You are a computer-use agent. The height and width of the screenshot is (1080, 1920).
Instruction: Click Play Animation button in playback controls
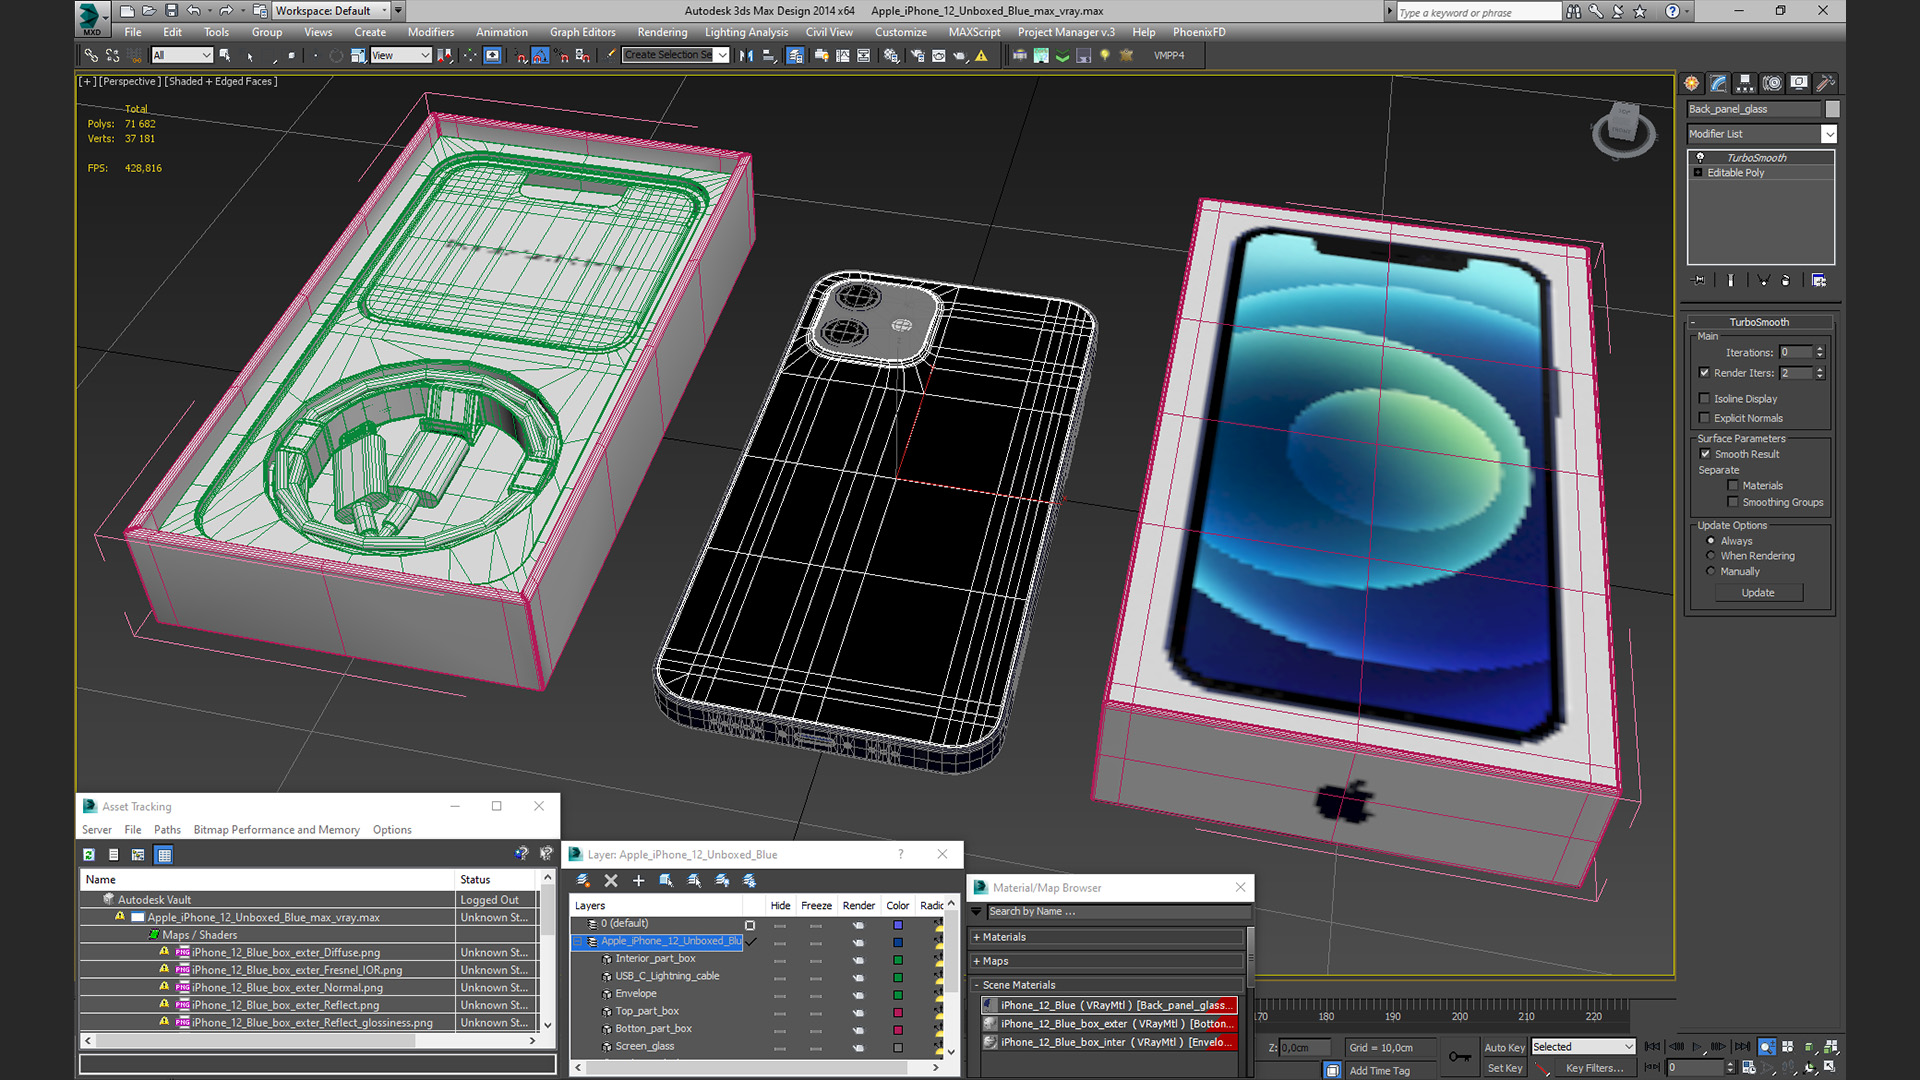click(1697, 1047)
